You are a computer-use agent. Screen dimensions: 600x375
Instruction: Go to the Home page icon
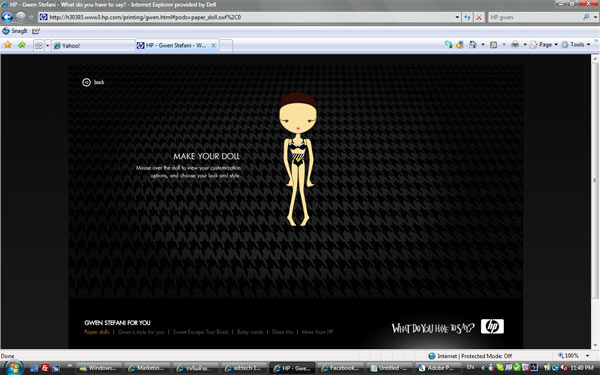coord(473,45)
